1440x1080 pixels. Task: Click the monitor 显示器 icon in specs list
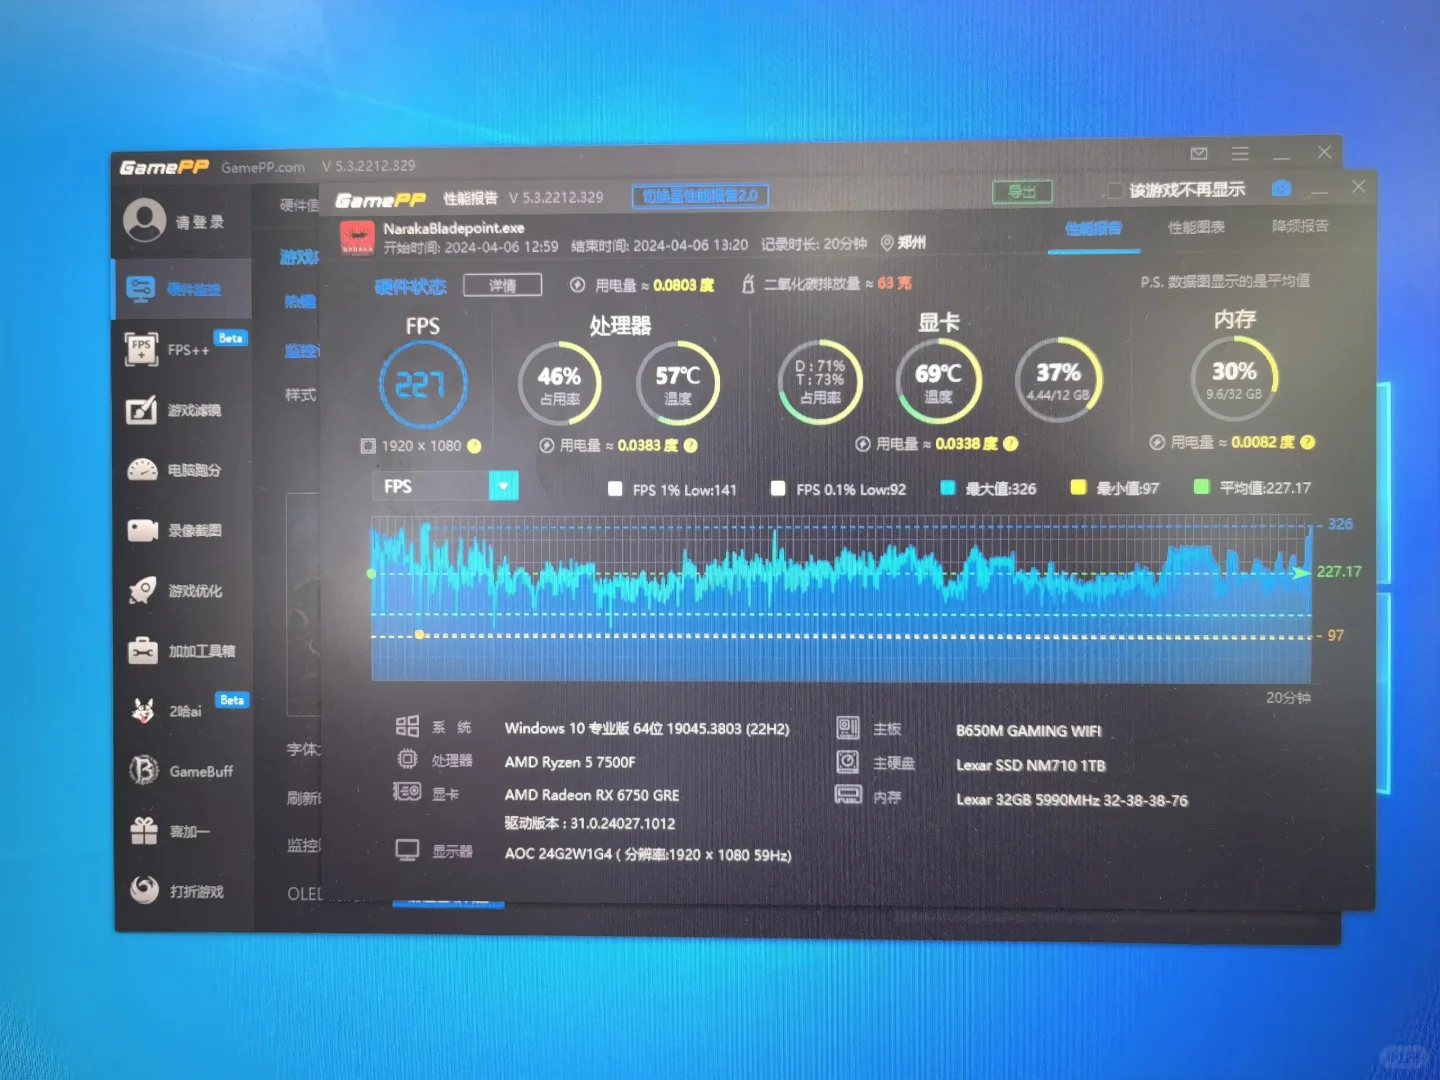click(x=407, y=850)
